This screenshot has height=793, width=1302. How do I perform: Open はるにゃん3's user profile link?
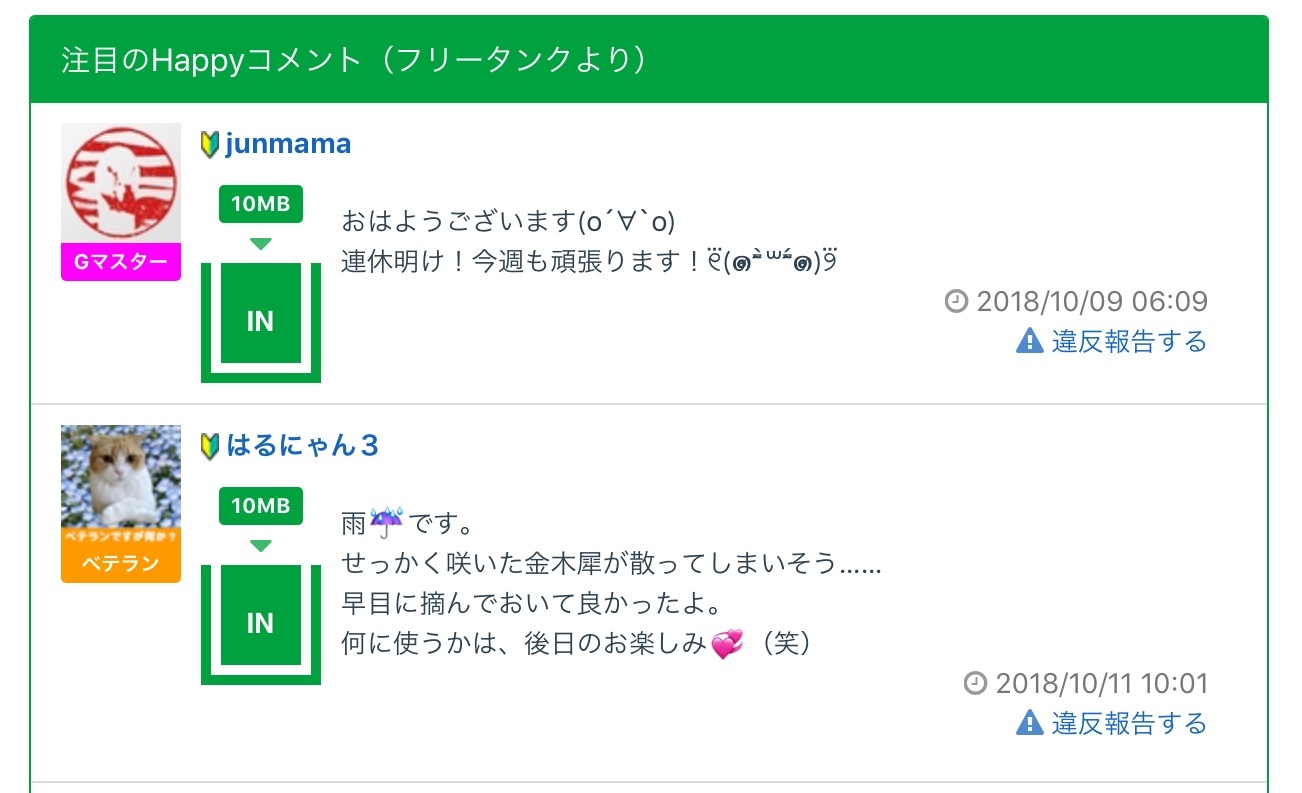click(x=302, y=446)
